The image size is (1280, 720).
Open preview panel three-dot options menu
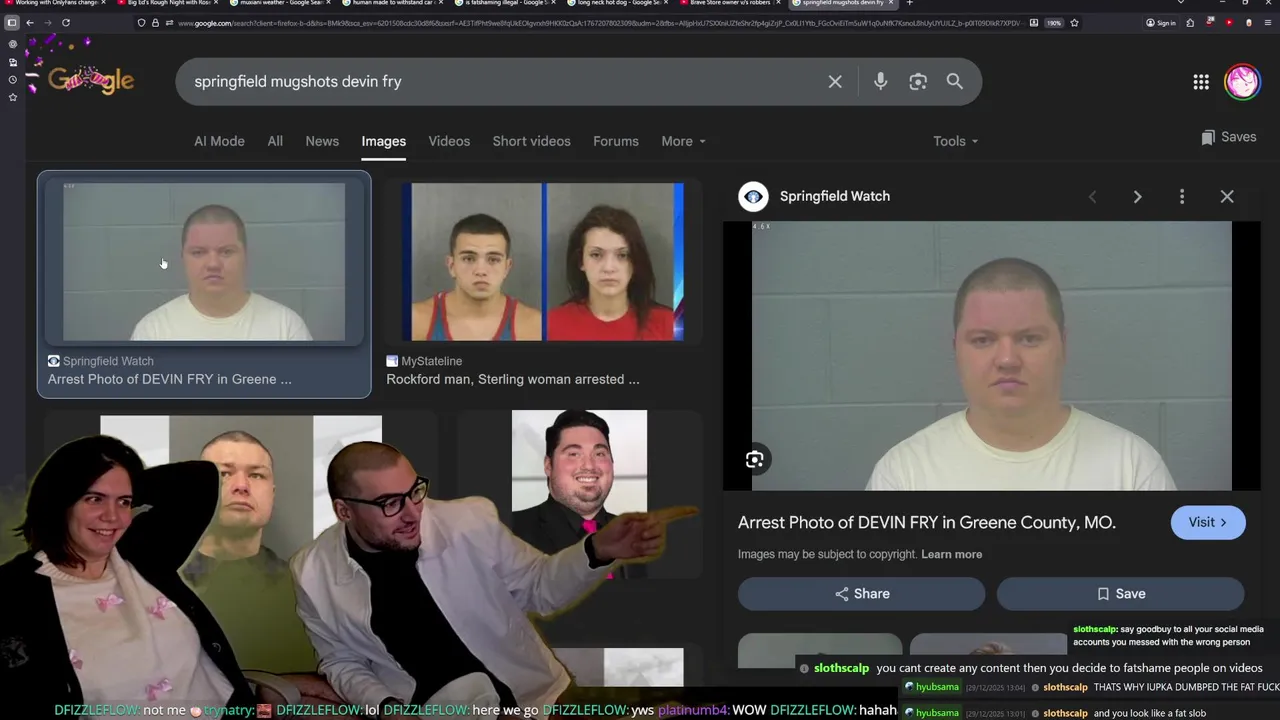(1182, 197)
